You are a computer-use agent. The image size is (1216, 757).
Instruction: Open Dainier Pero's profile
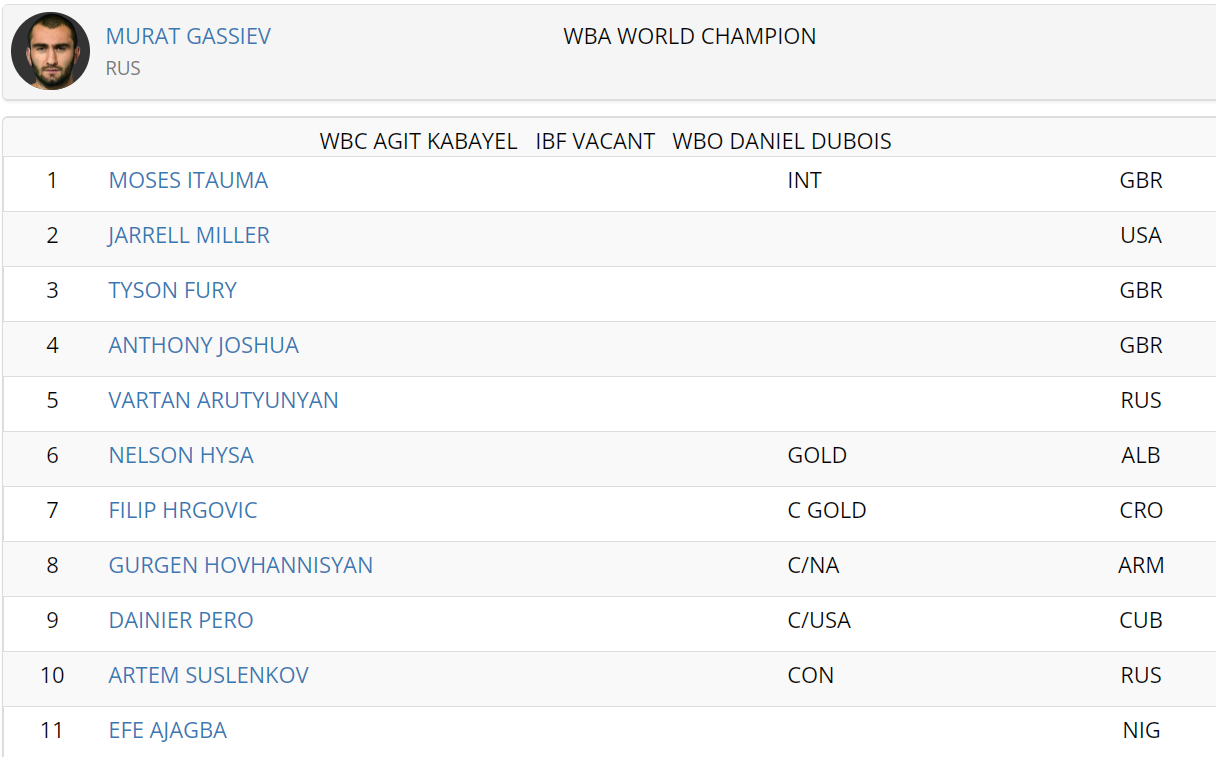[181, 620]
